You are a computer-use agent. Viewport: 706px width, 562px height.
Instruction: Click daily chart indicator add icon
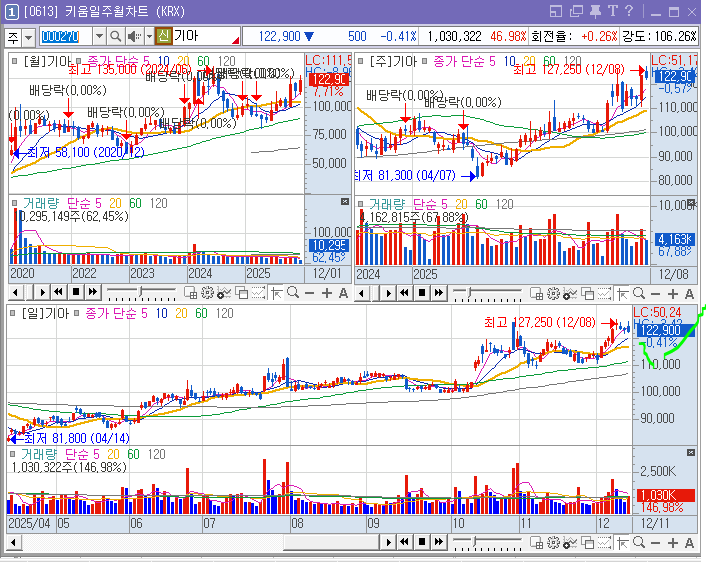pyautogui.click(x=570, y=543)
